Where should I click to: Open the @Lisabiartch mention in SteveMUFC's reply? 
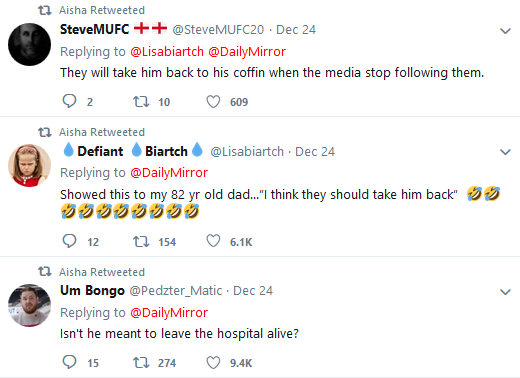(167, 52)
